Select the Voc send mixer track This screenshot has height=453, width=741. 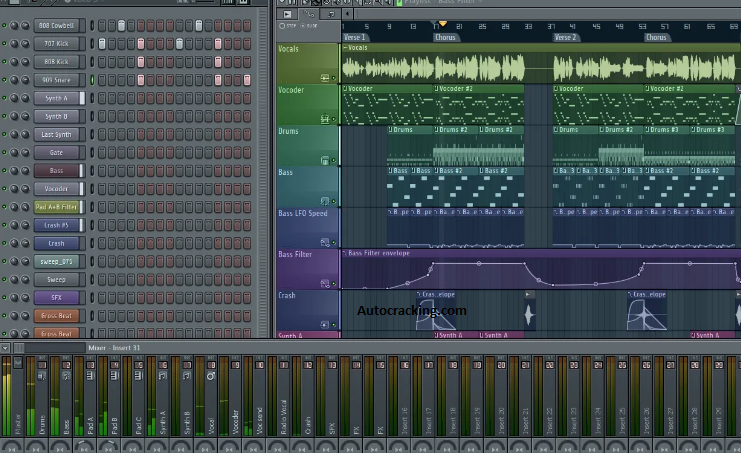click(255, 397)
